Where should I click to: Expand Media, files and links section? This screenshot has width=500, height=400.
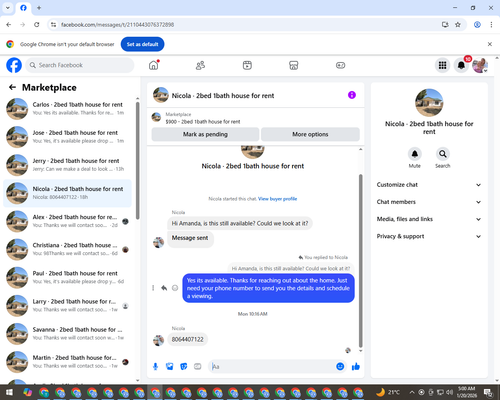click(x=429, y=219)
